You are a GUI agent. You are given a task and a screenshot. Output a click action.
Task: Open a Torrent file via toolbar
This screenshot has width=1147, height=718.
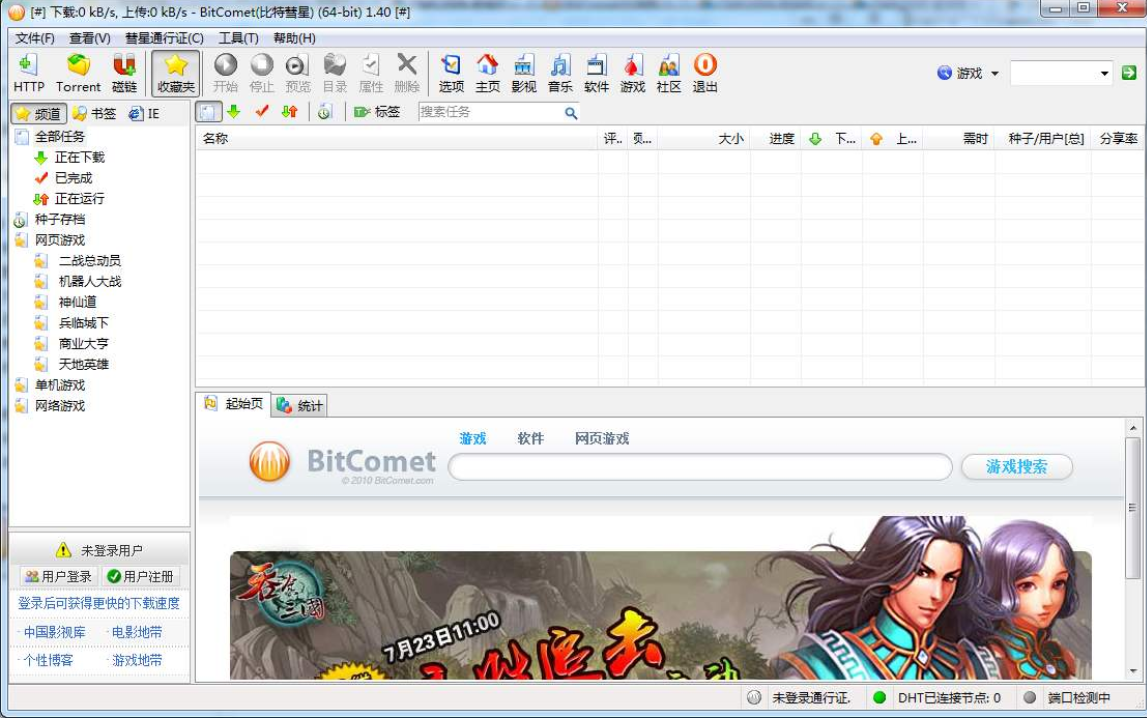(x=78, y=73)
